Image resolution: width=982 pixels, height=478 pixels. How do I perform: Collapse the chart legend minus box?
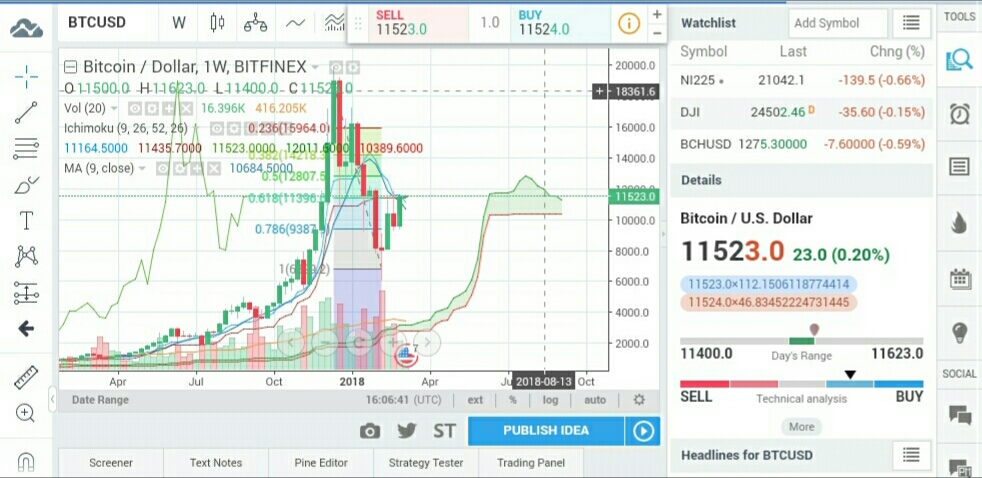[71, 67]
